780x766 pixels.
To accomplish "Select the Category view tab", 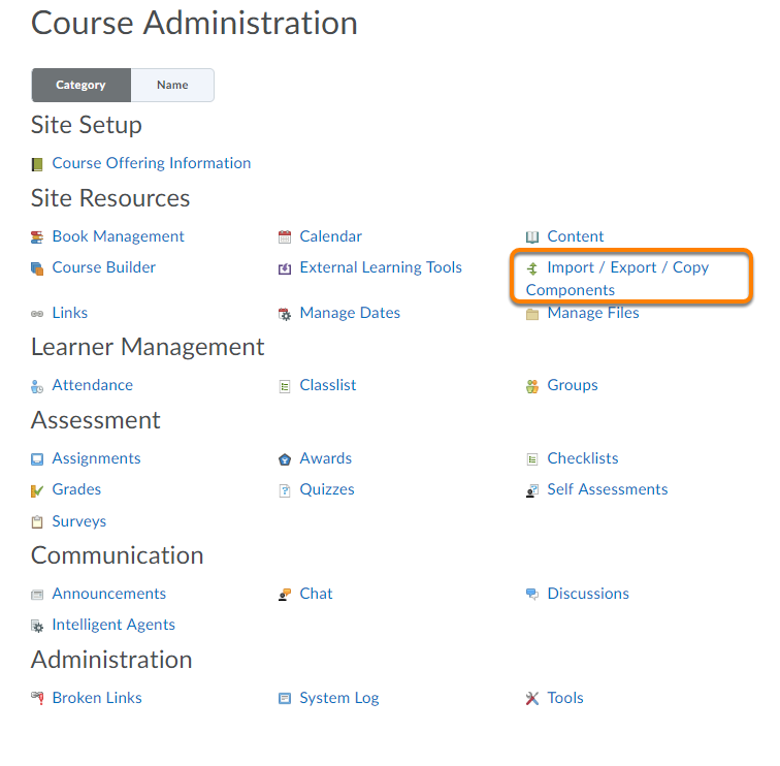I will [x=81, y=85].
